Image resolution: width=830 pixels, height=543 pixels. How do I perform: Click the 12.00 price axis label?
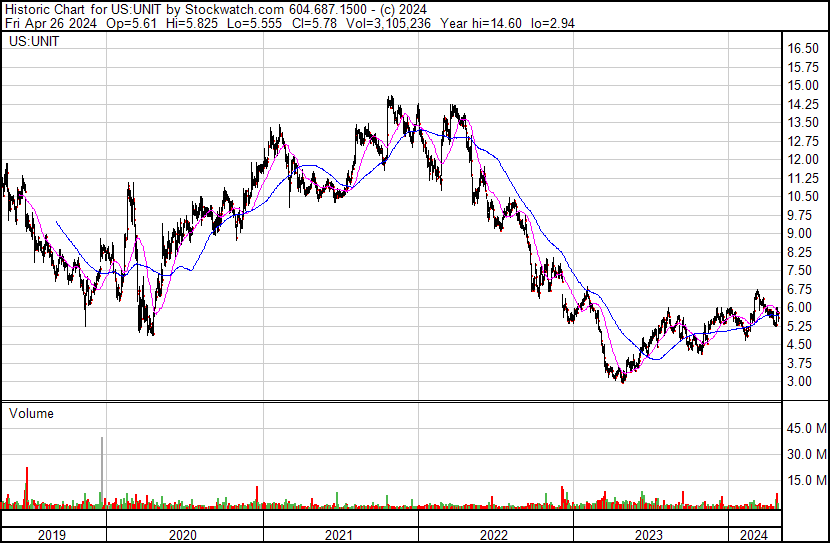[x=802, y=160]
